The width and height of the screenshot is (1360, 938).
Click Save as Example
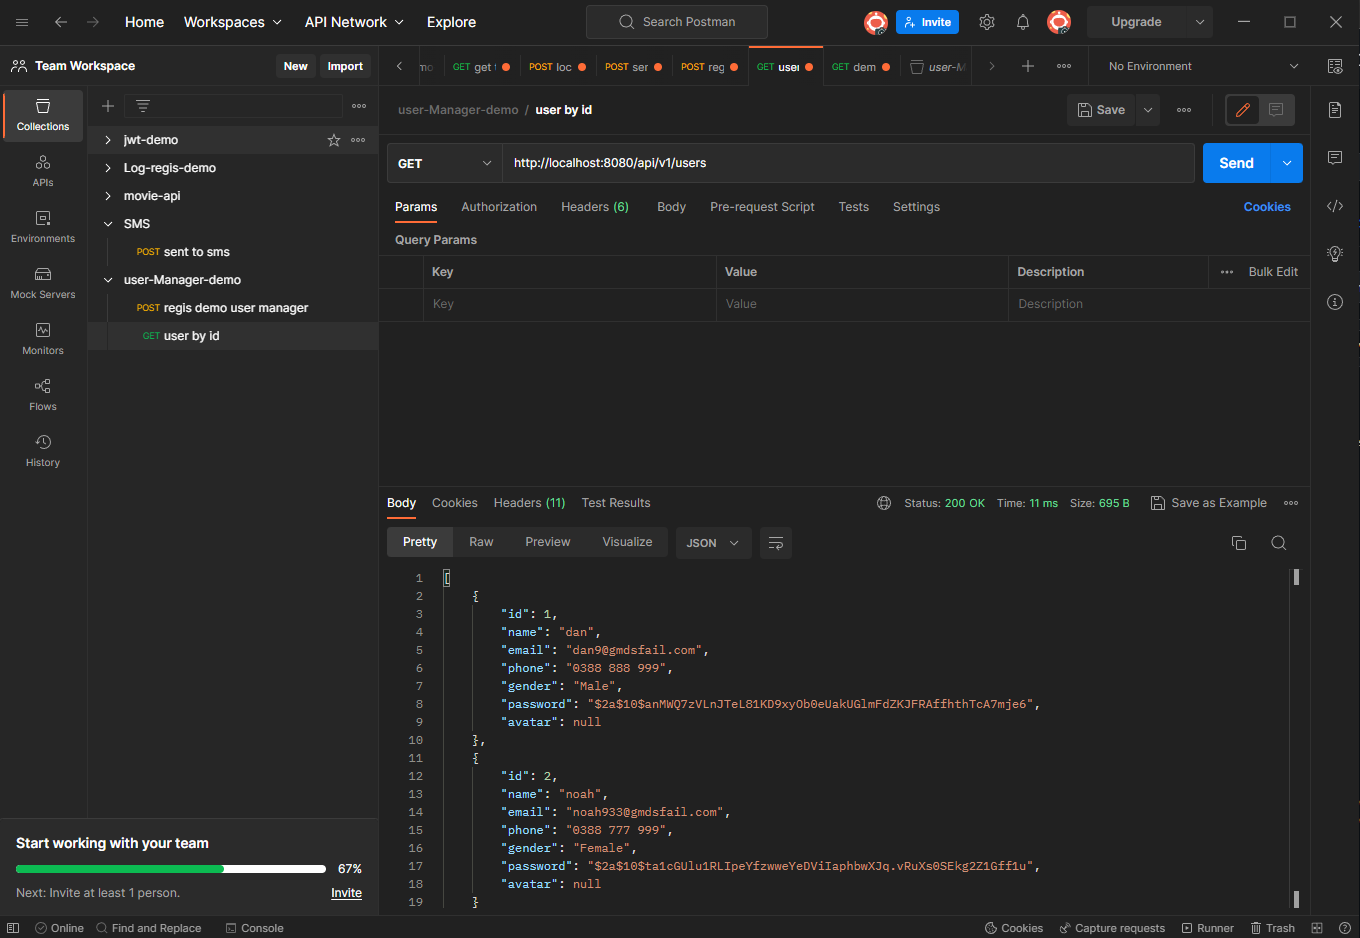[x=1208, y=503]
